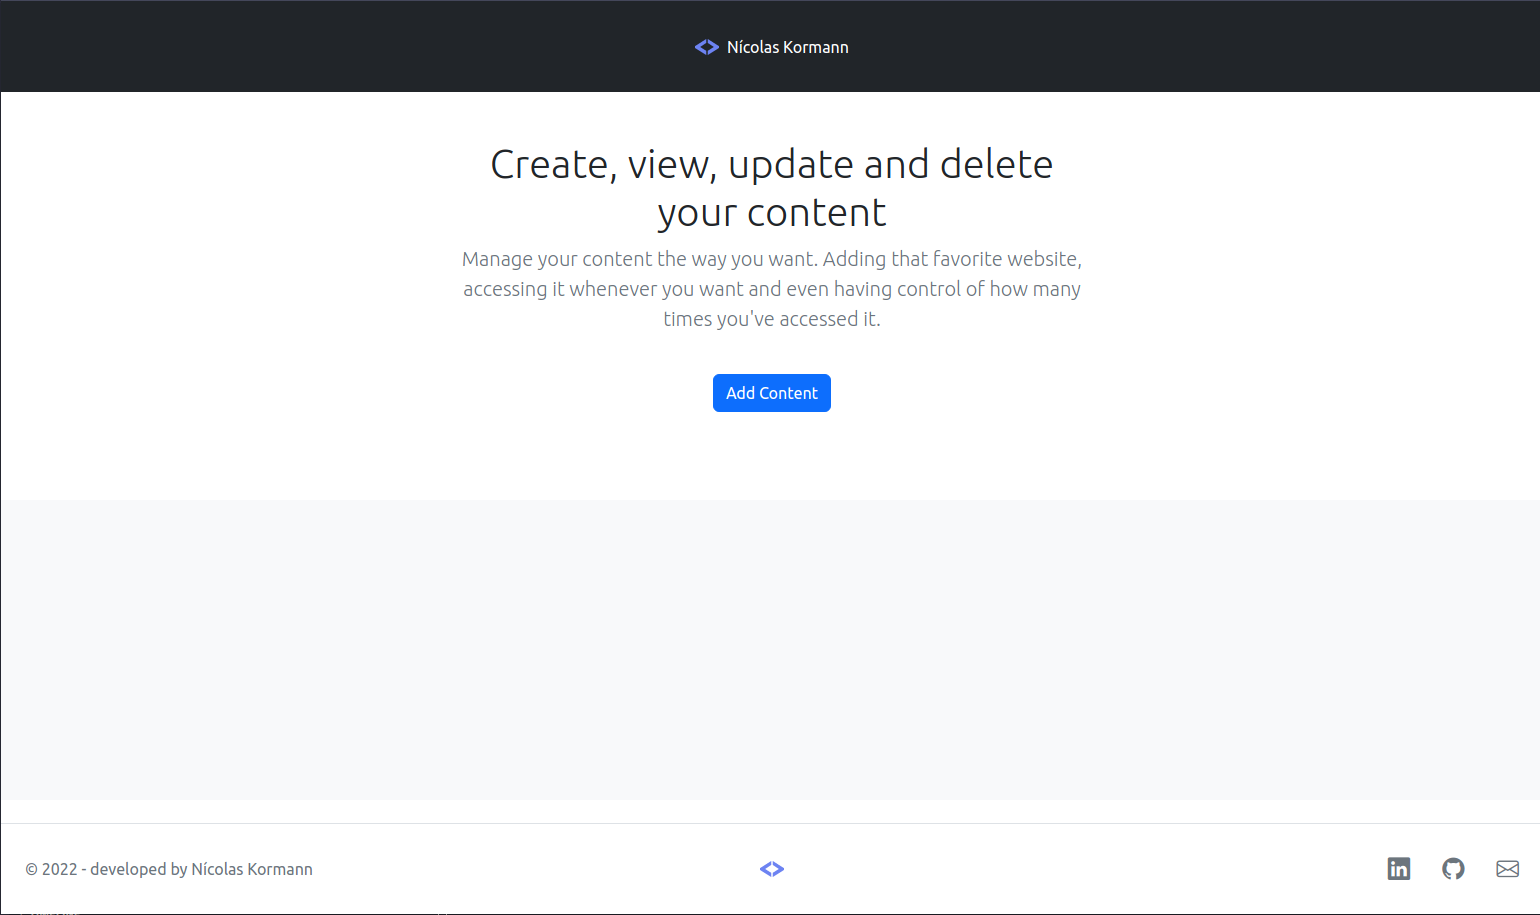1540x915 pixels.
Task: Click the code brackets logo in the header
Action: [x=707, y=46]
